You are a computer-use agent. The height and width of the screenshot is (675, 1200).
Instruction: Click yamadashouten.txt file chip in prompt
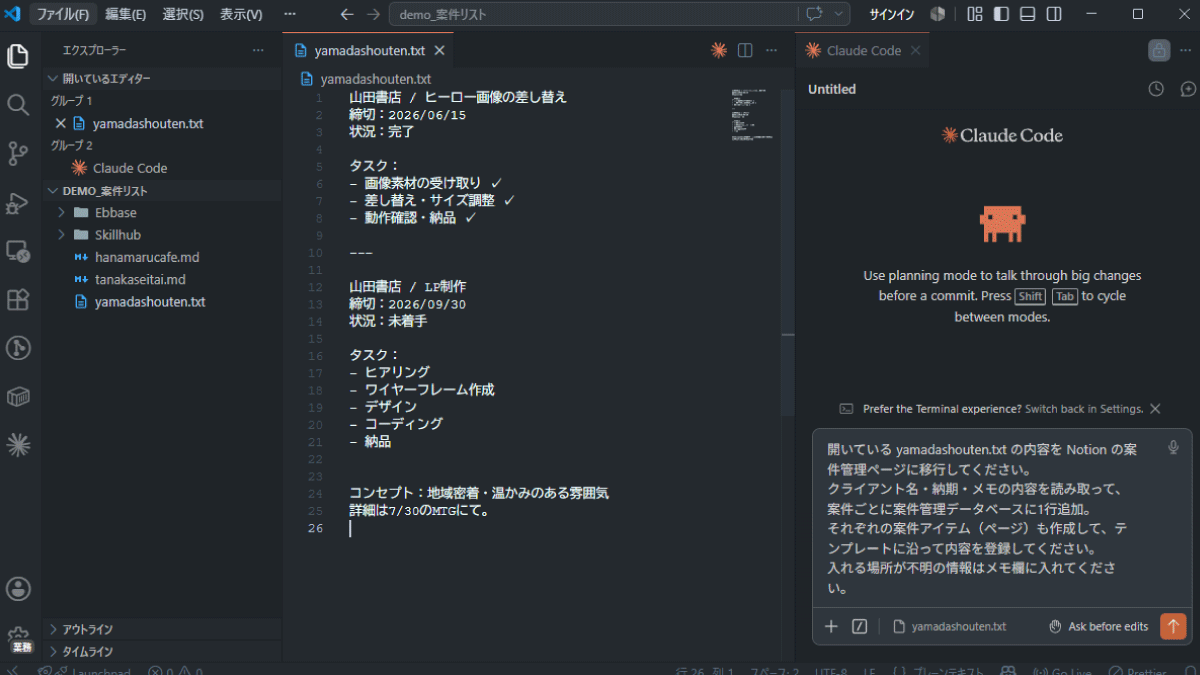tap(949, 626)
